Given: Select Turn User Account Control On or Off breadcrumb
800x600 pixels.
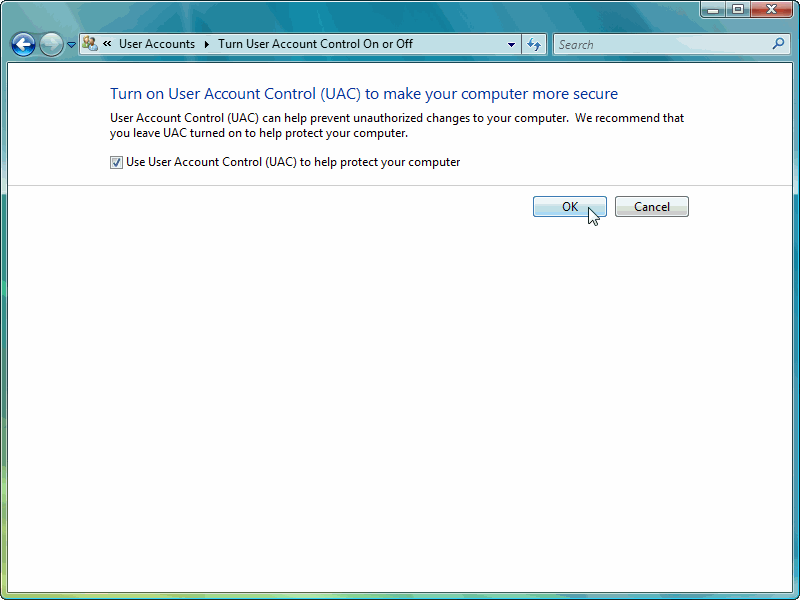Looking at the screenshot, I should coord(315,44).
